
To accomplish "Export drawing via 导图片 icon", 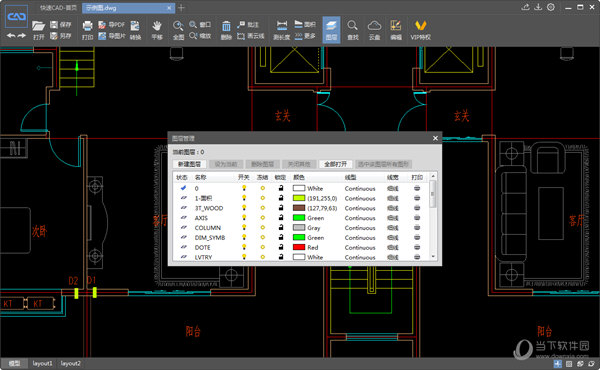I will point(111,36).
